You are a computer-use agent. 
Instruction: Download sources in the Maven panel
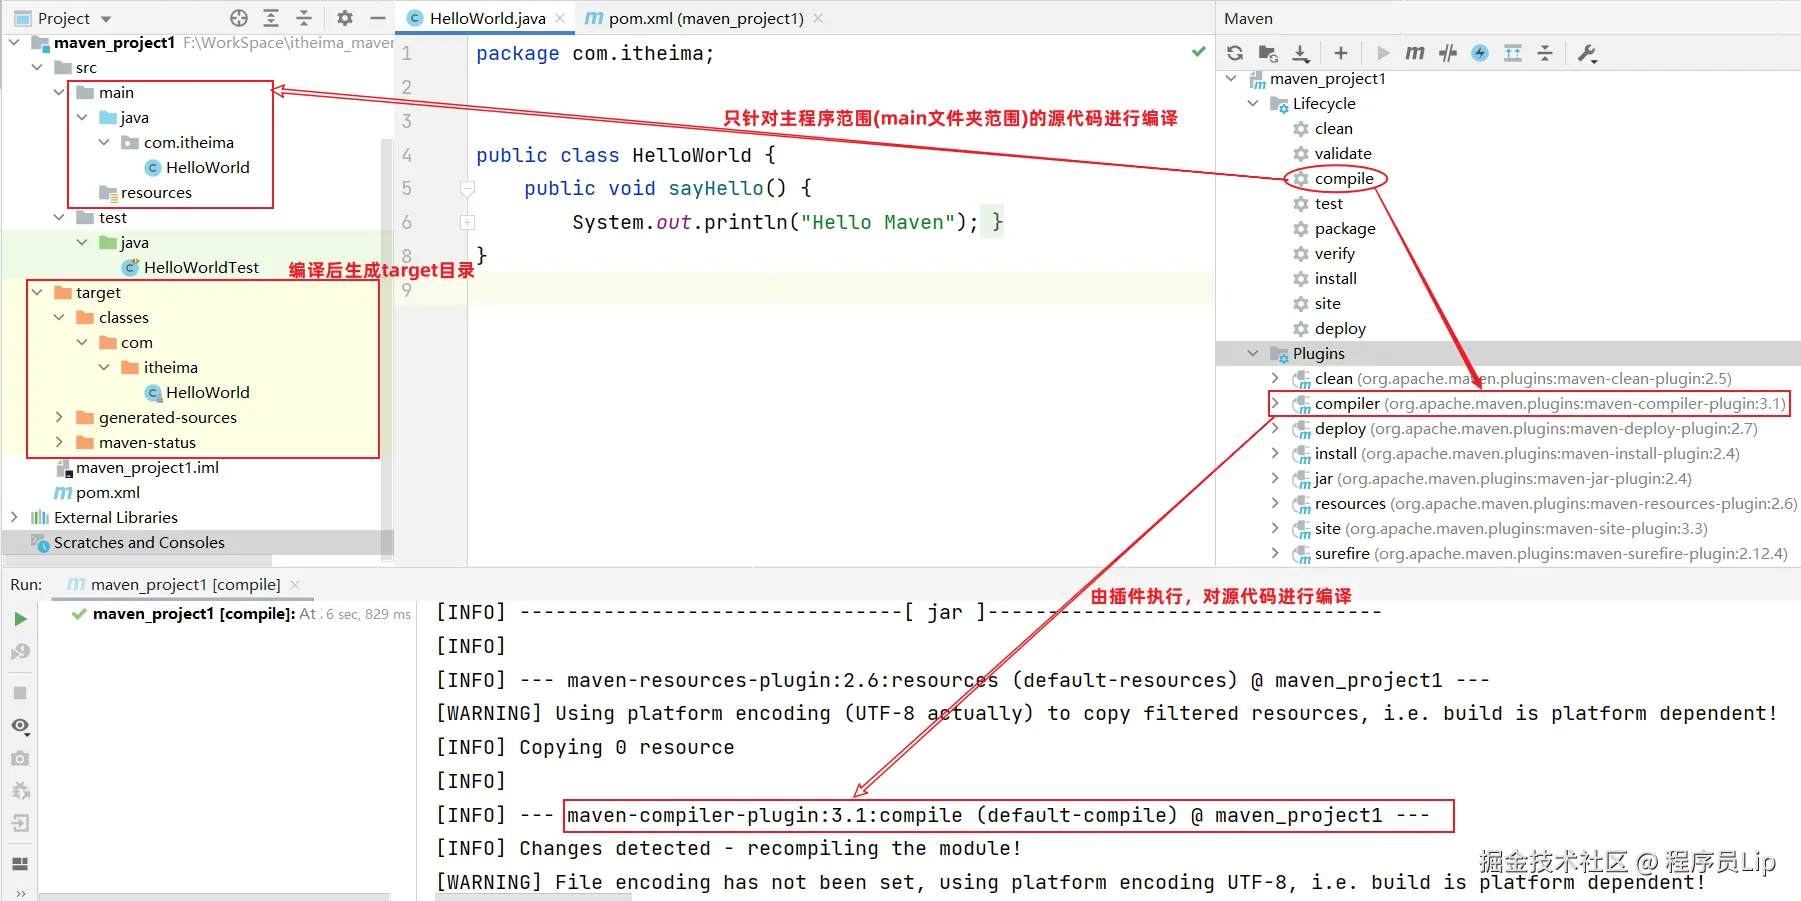[1300, 53]
